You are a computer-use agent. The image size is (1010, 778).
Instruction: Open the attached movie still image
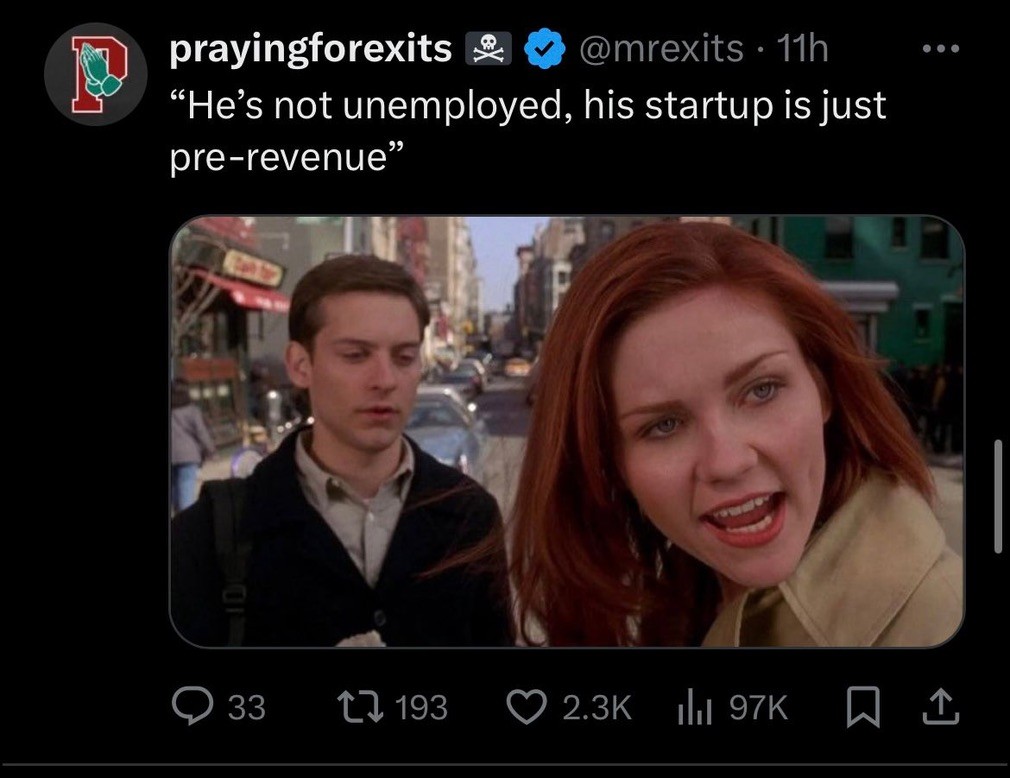coord(566,432)
